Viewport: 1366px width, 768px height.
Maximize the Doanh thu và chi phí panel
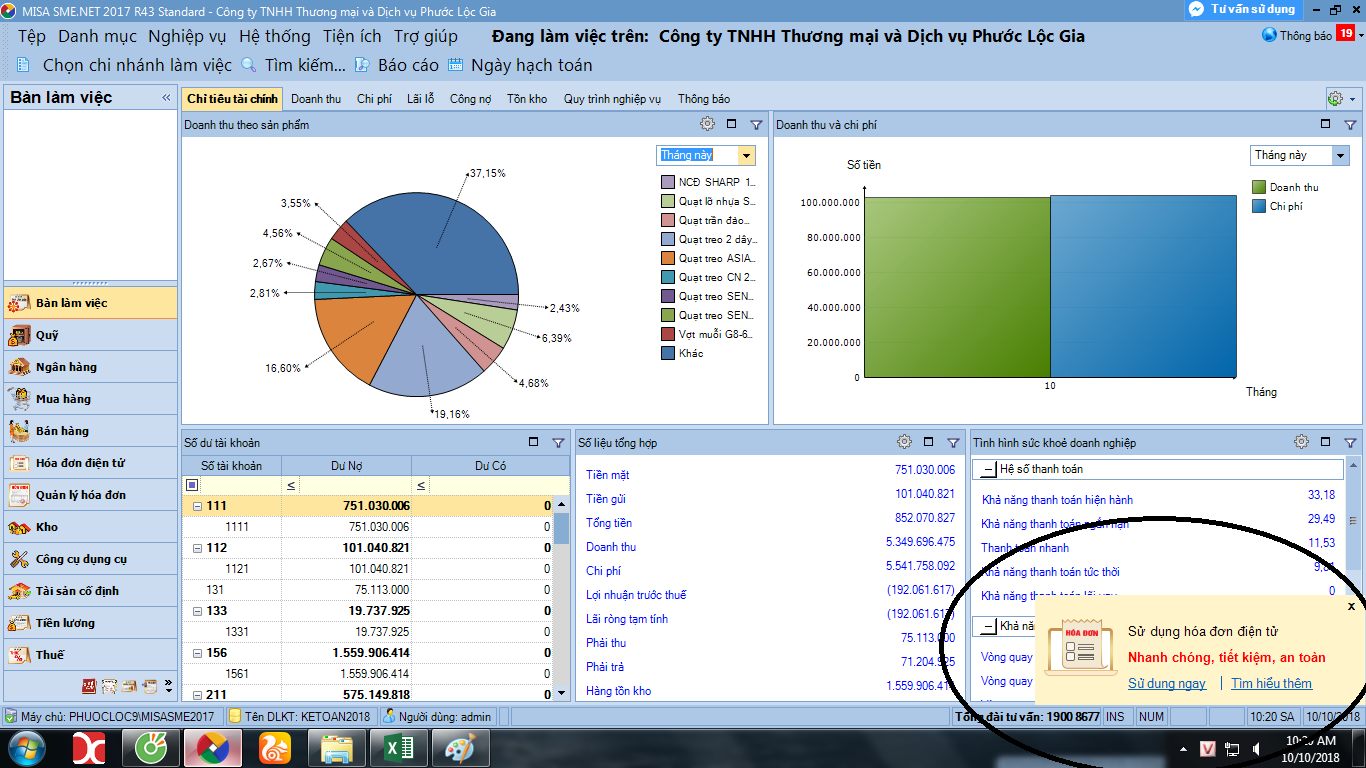[x=1325, y=124]
